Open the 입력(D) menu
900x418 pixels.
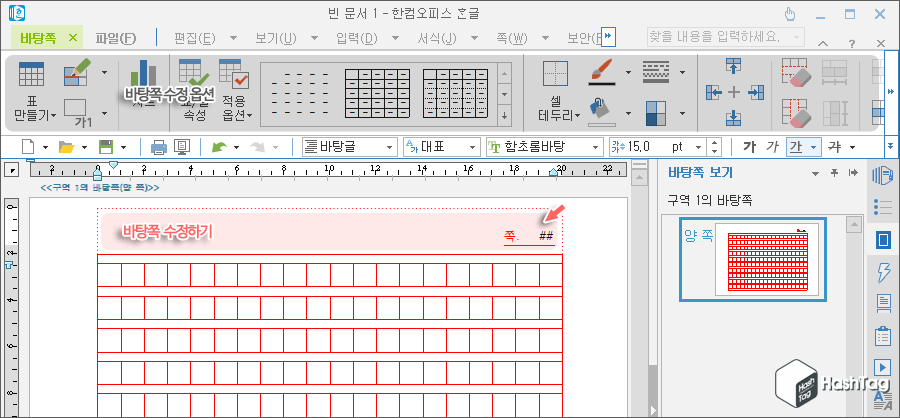pyautogui.click(x=356, y=38)
